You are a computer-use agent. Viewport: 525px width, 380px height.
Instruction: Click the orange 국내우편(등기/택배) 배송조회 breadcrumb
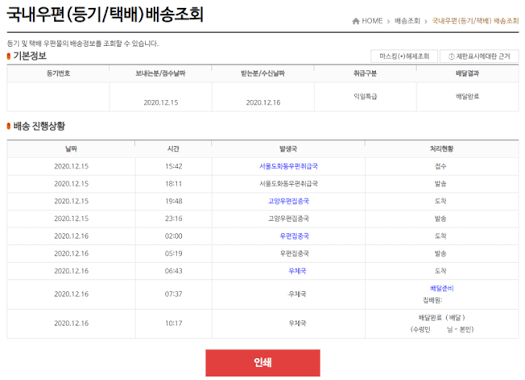[x=475, y=21]
